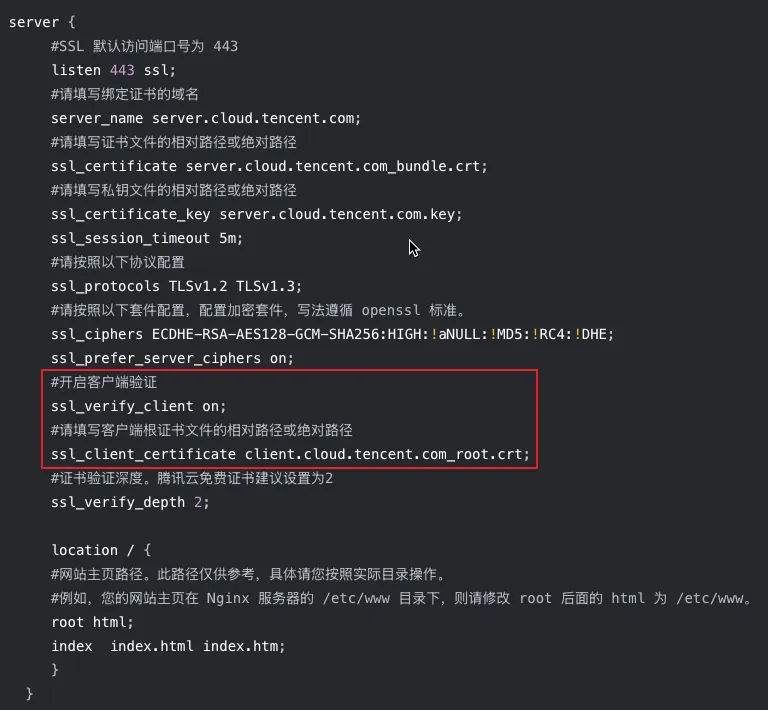Click the comment "#请按照以下协议配置"
The height and width of the screenshot is (710, 768).
point(118,262)
